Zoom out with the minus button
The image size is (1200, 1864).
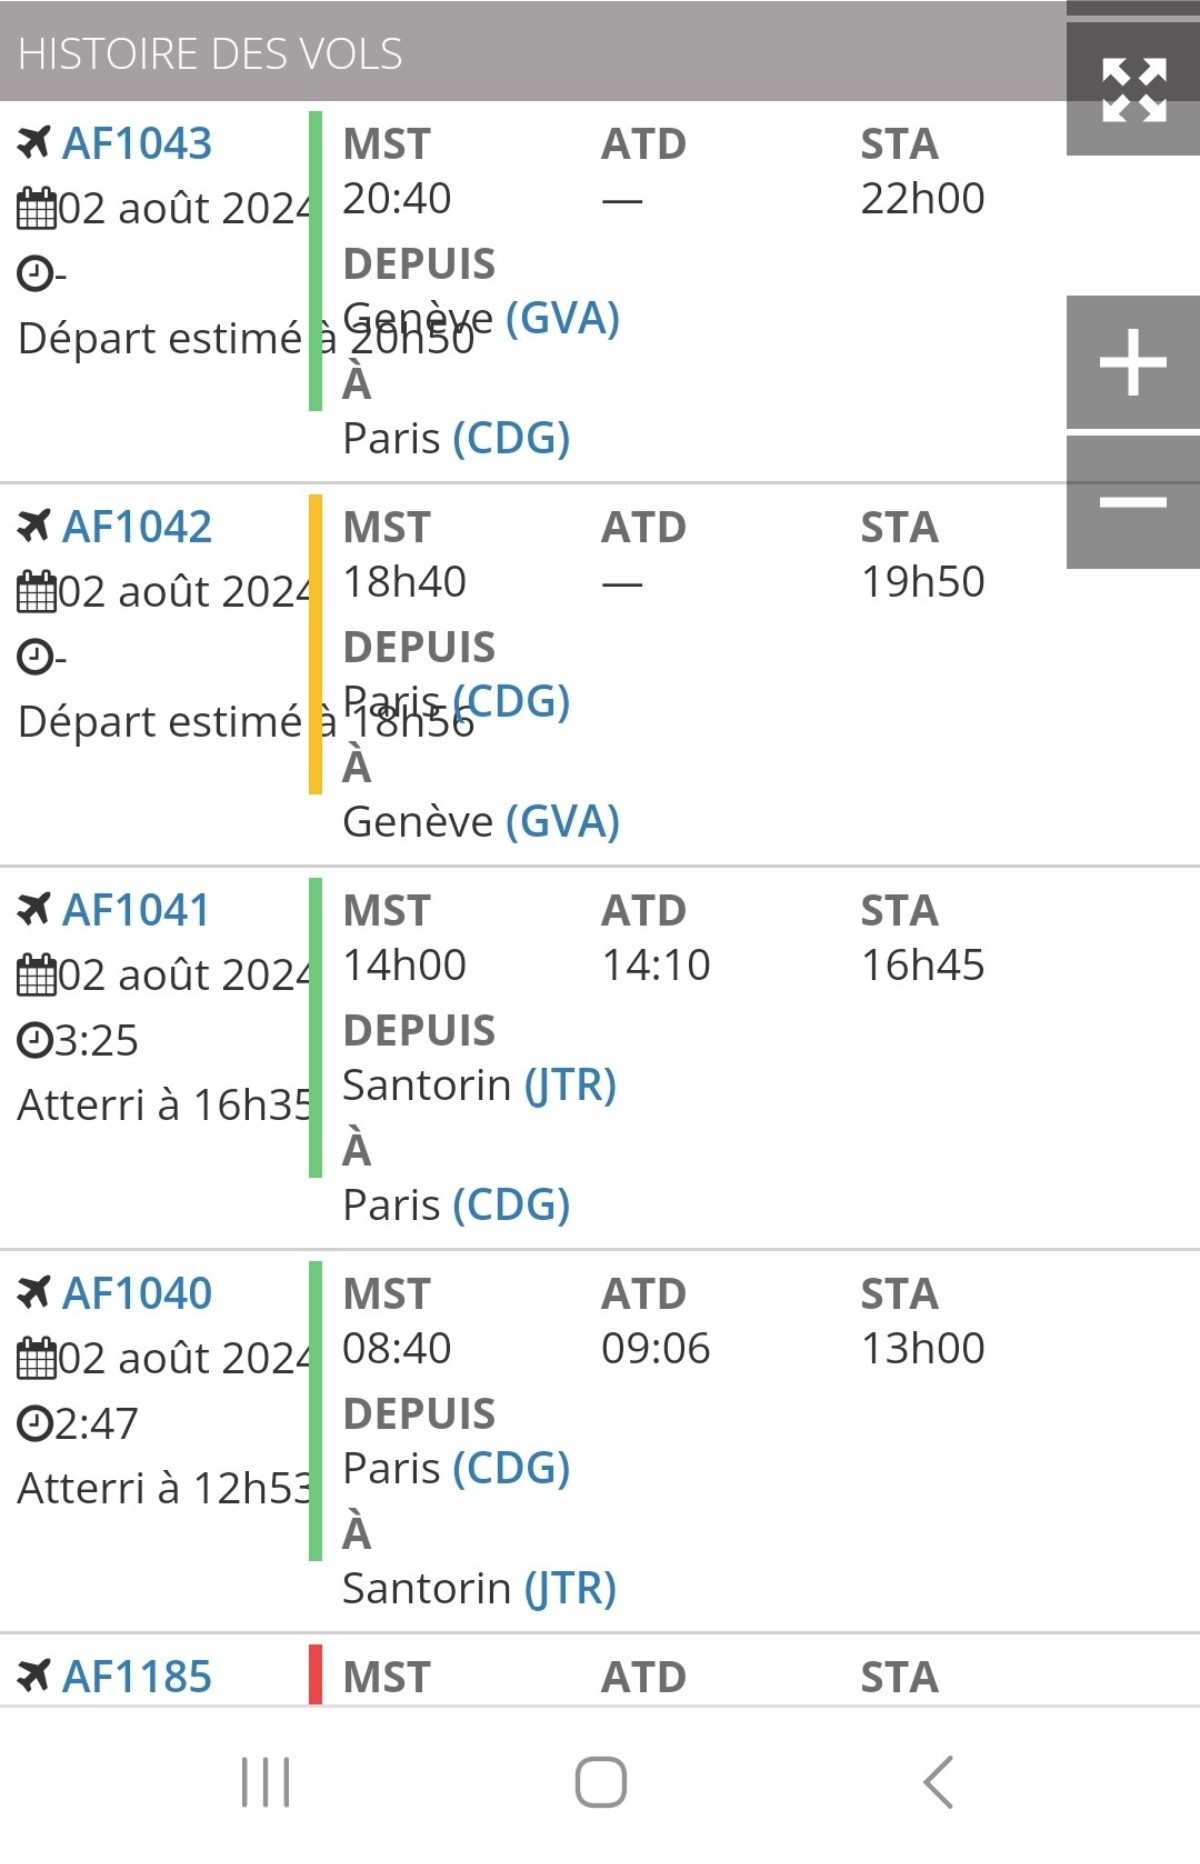tap(1133, 502)
